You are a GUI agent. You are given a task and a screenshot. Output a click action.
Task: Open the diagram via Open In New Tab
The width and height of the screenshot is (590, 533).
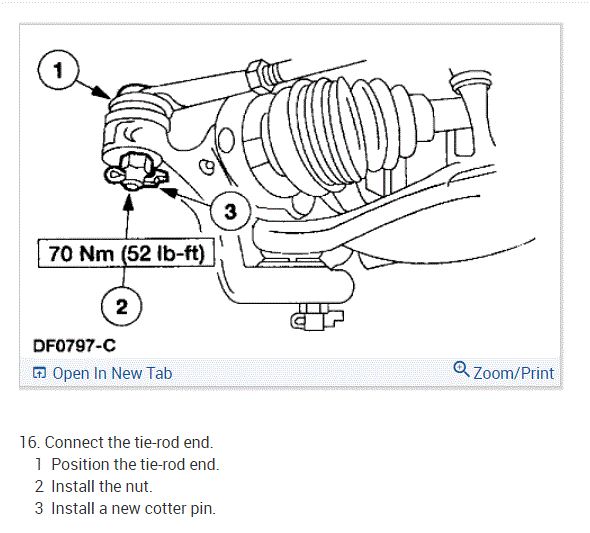click(x=112, y=374)
